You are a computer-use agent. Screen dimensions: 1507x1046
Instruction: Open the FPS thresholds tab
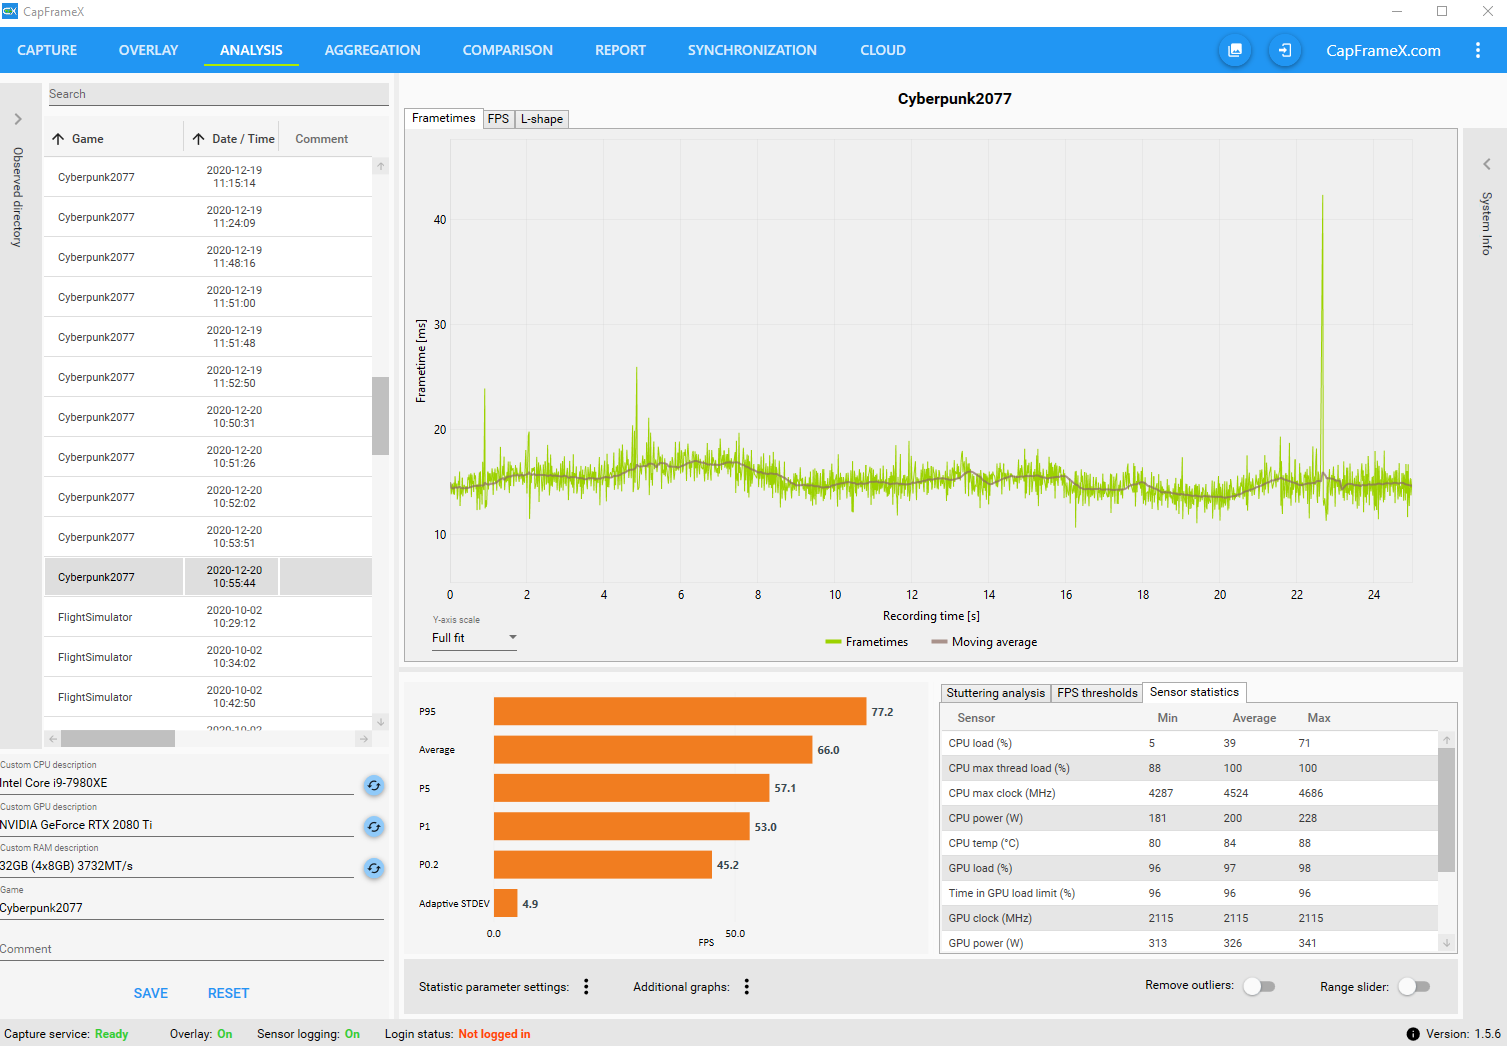tap(1097, 693)
